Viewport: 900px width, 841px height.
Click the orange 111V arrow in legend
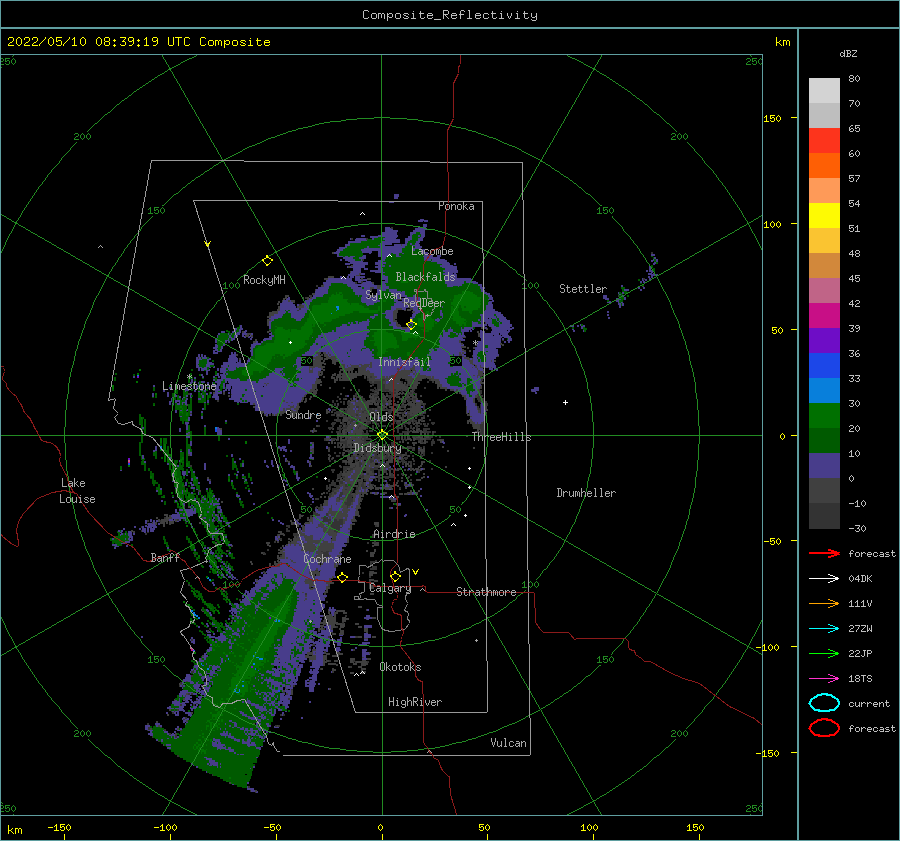click(x=824, y=603)
